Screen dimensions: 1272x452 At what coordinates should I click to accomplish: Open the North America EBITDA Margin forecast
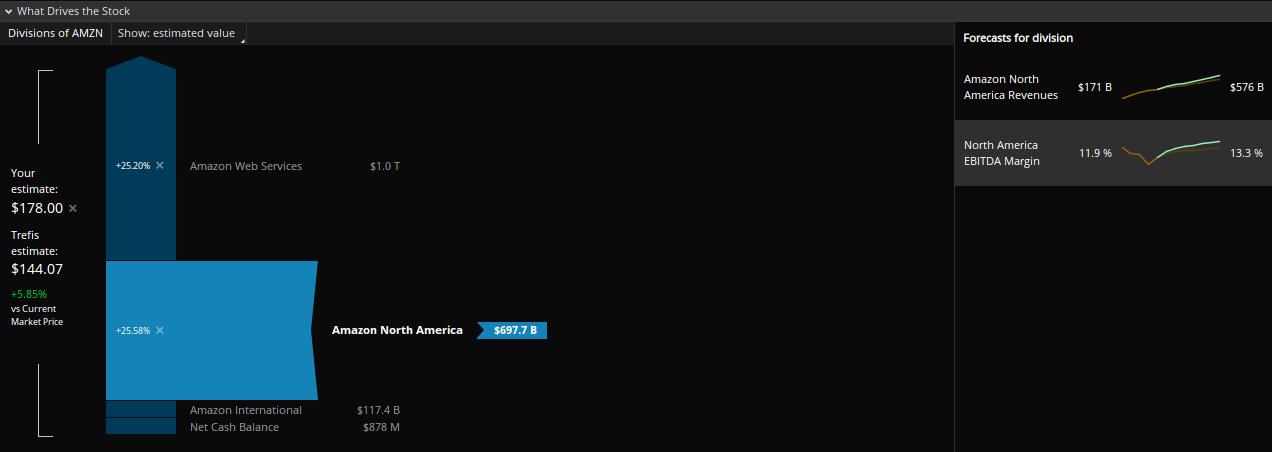[x=1113, y=153]
